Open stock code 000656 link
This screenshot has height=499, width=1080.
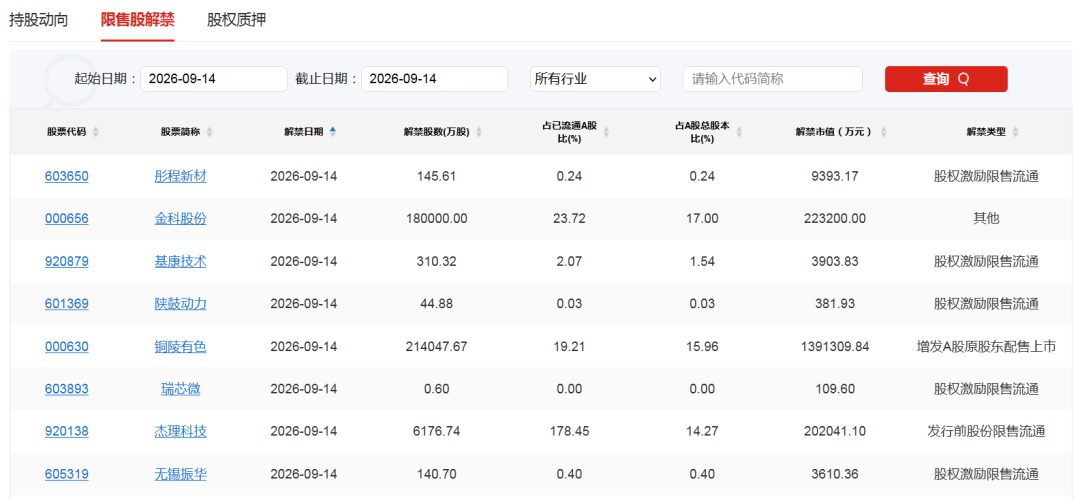[x=67, y=218]
